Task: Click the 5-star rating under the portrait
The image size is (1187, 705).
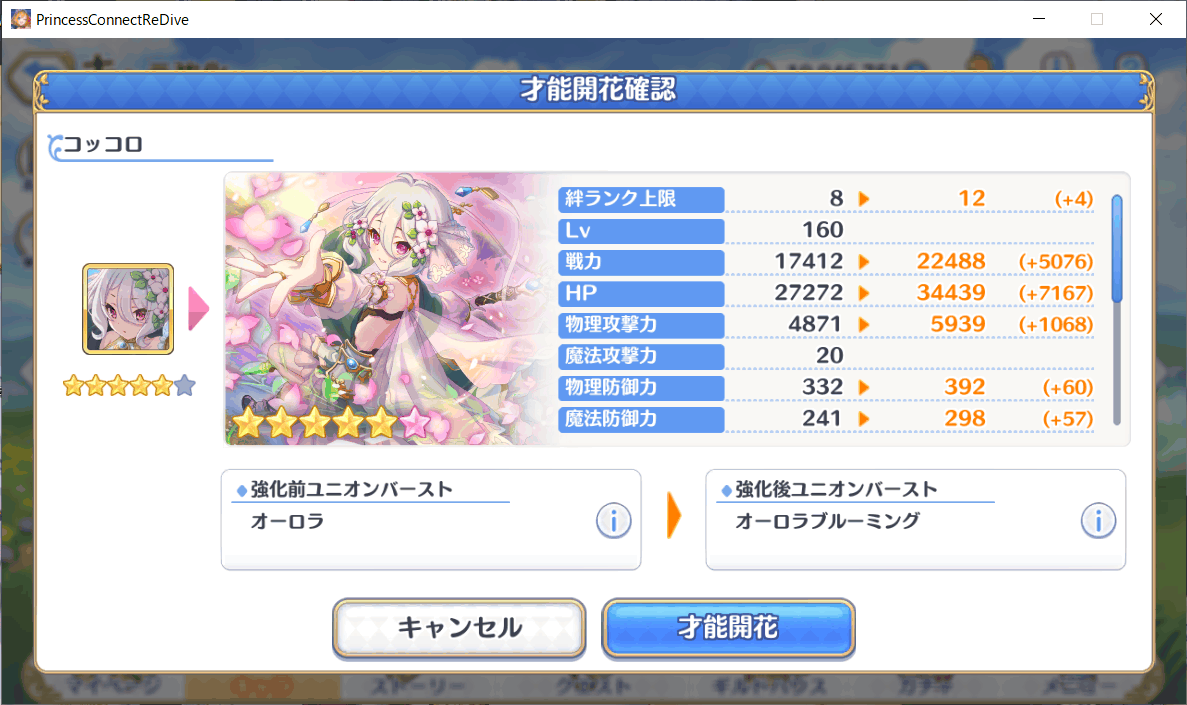Action: tap(129, 385)
